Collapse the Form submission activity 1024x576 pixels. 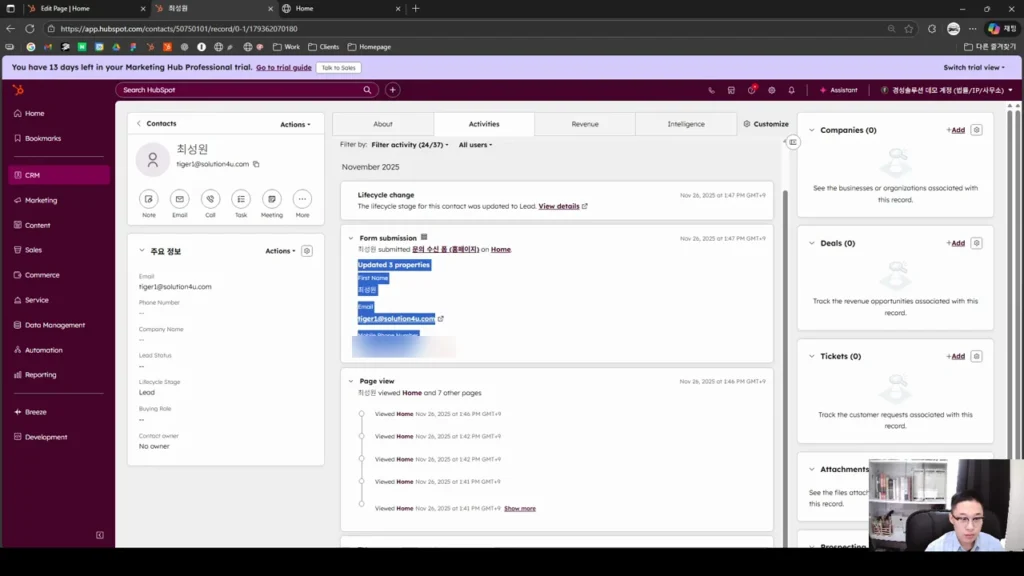tap(351, 238)
